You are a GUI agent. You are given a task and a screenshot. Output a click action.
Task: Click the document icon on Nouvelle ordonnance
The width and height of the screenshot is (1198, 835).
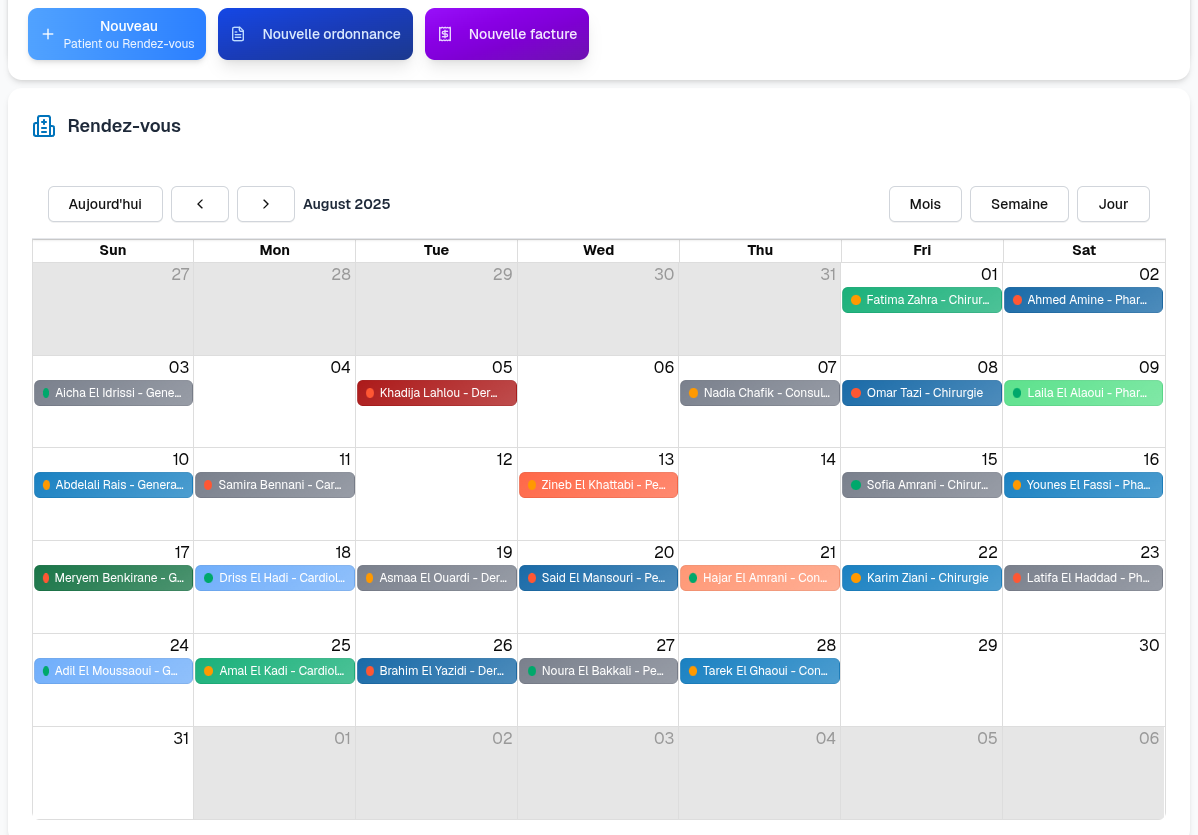click(x=237, y=33)
